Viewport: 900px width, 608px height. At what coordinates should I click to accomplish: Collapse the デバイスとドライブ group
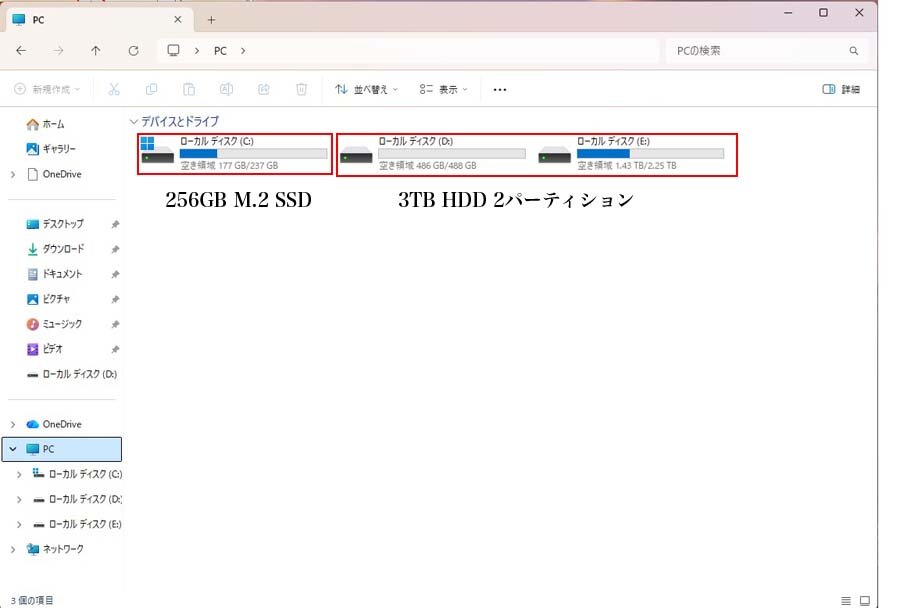[134, 122]
